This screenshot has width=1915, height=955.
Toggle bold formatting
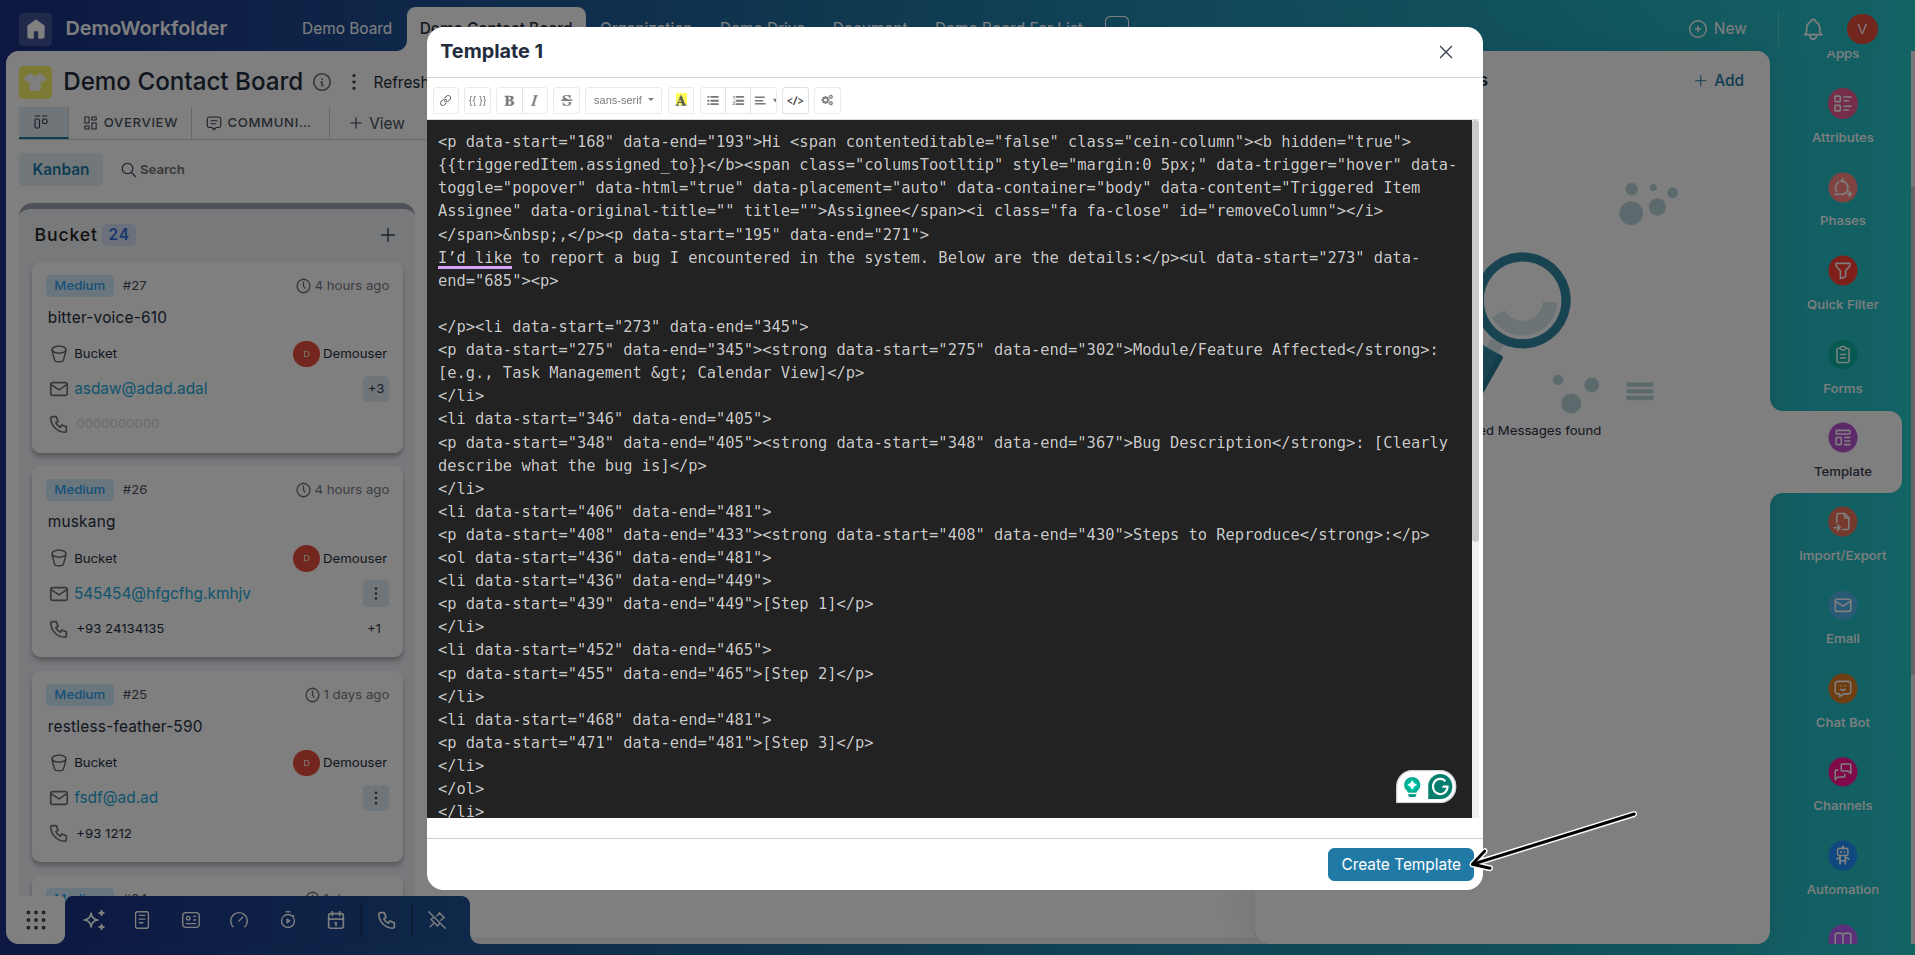[x=509, y=100]
